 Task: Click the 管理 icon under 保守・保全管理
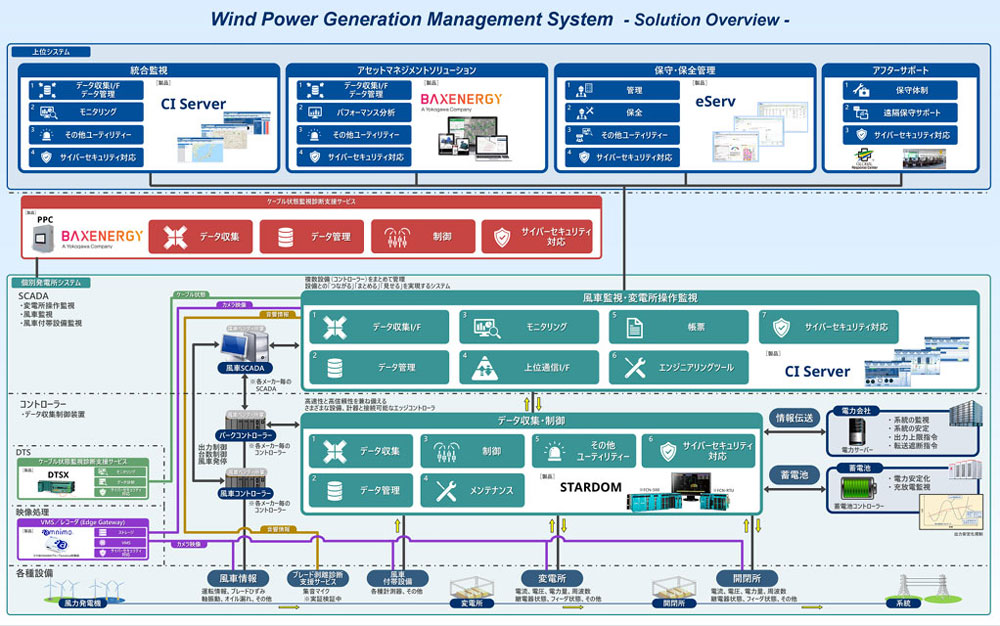(x=584, y=91)
